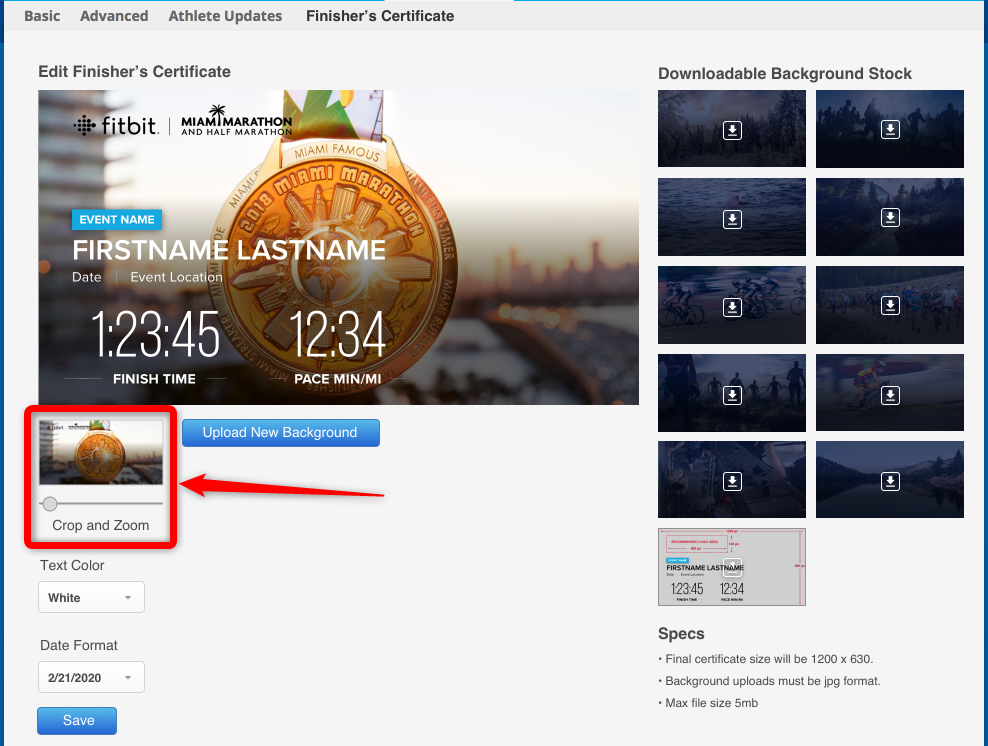Click the Event Location text on certificate

pyautogui.click(x=176, y=277)
